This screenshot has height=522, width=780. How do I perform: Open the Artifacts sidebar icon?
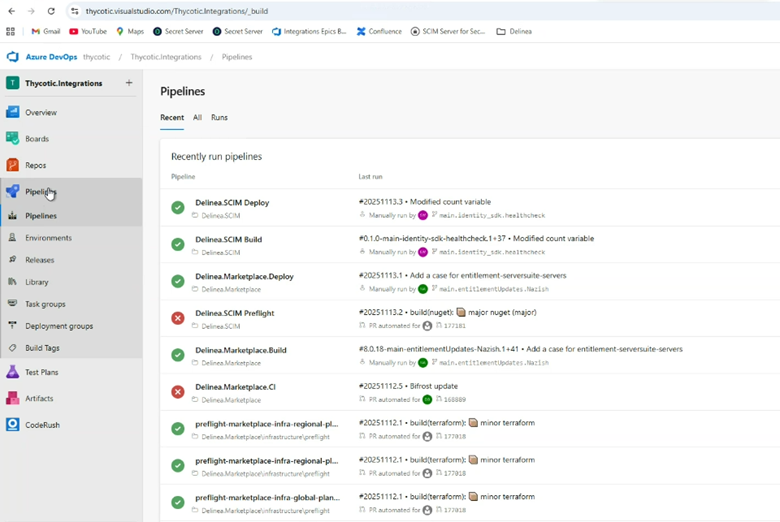point(13,398)
